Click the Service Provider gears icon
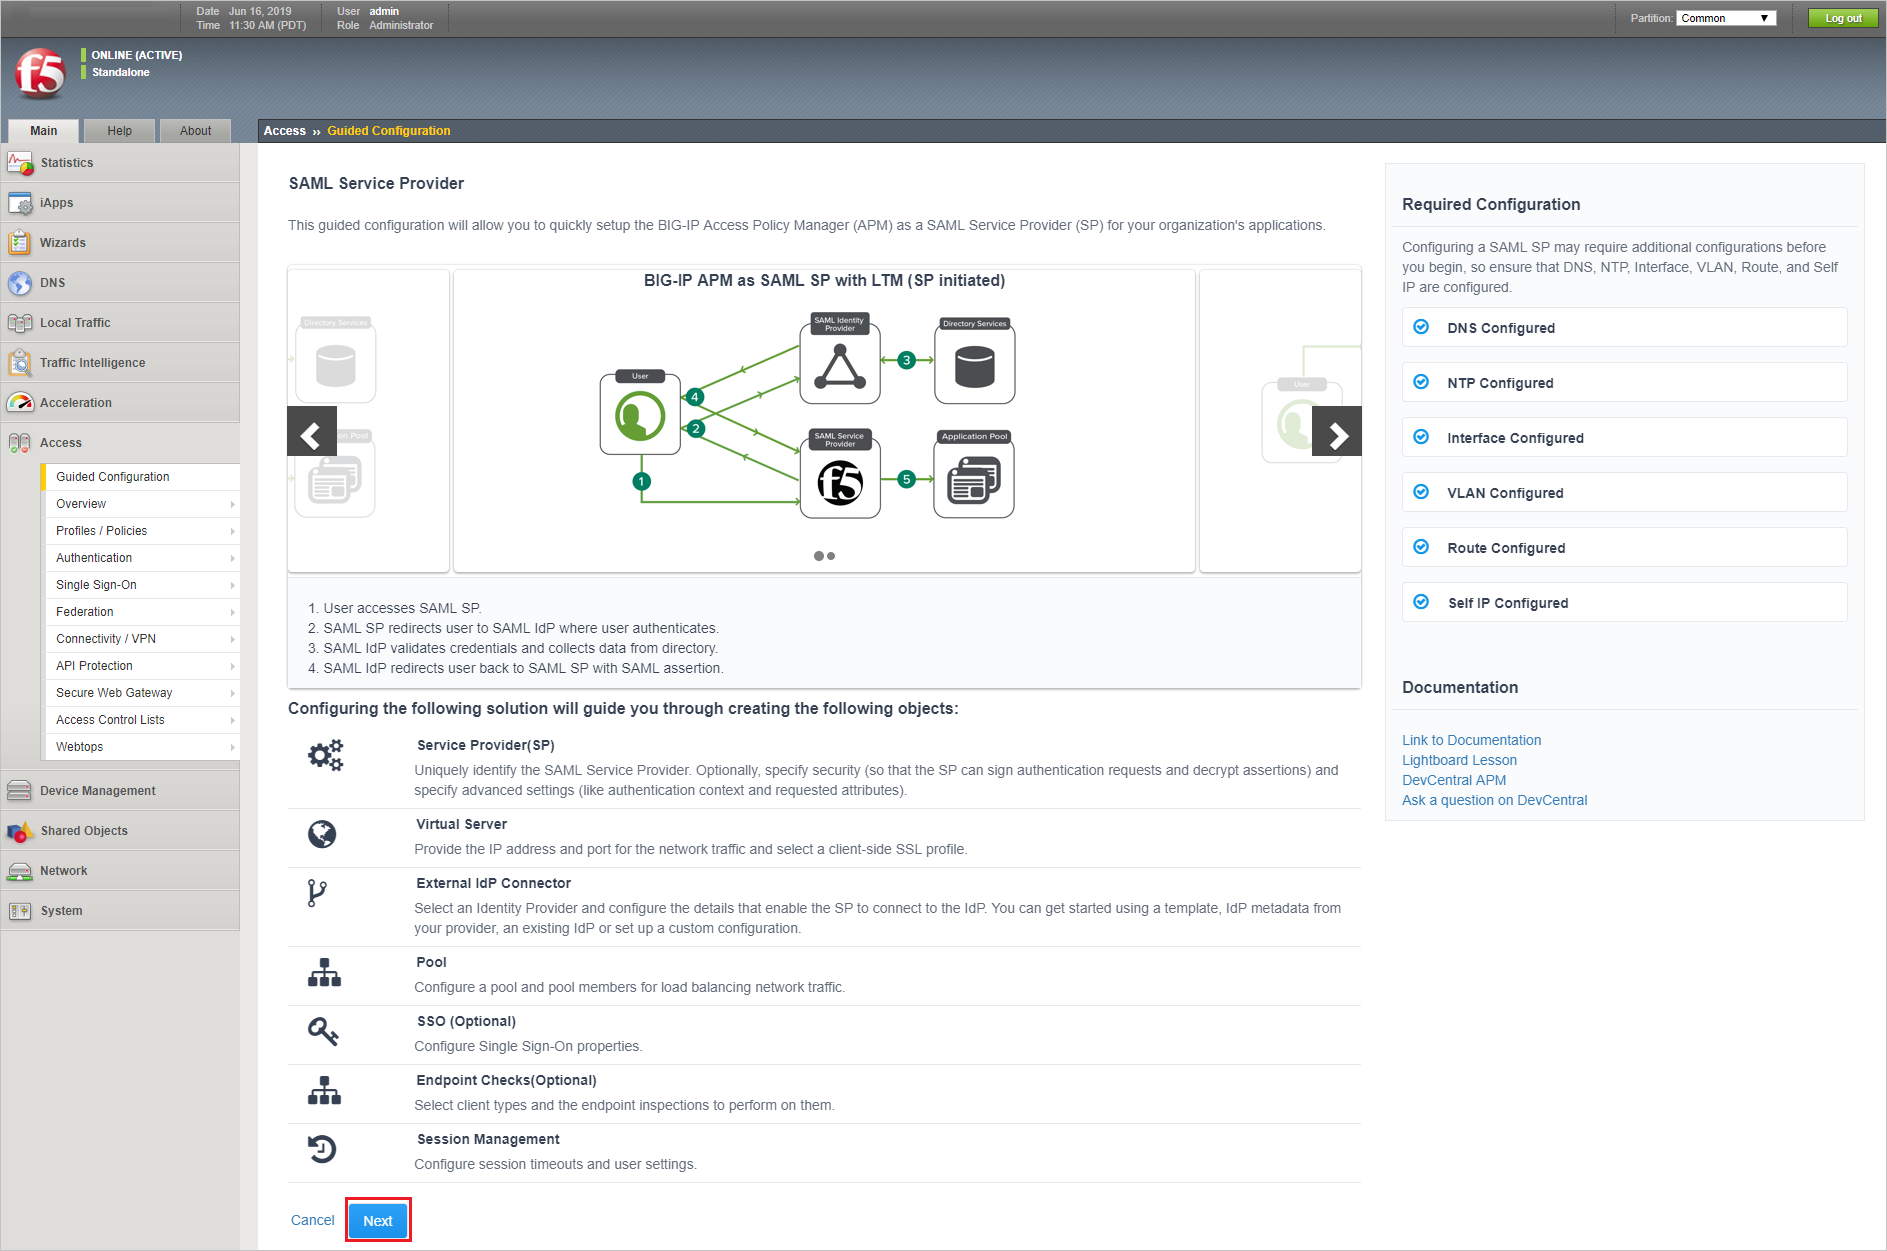1887x1251 pixels. 325,755
